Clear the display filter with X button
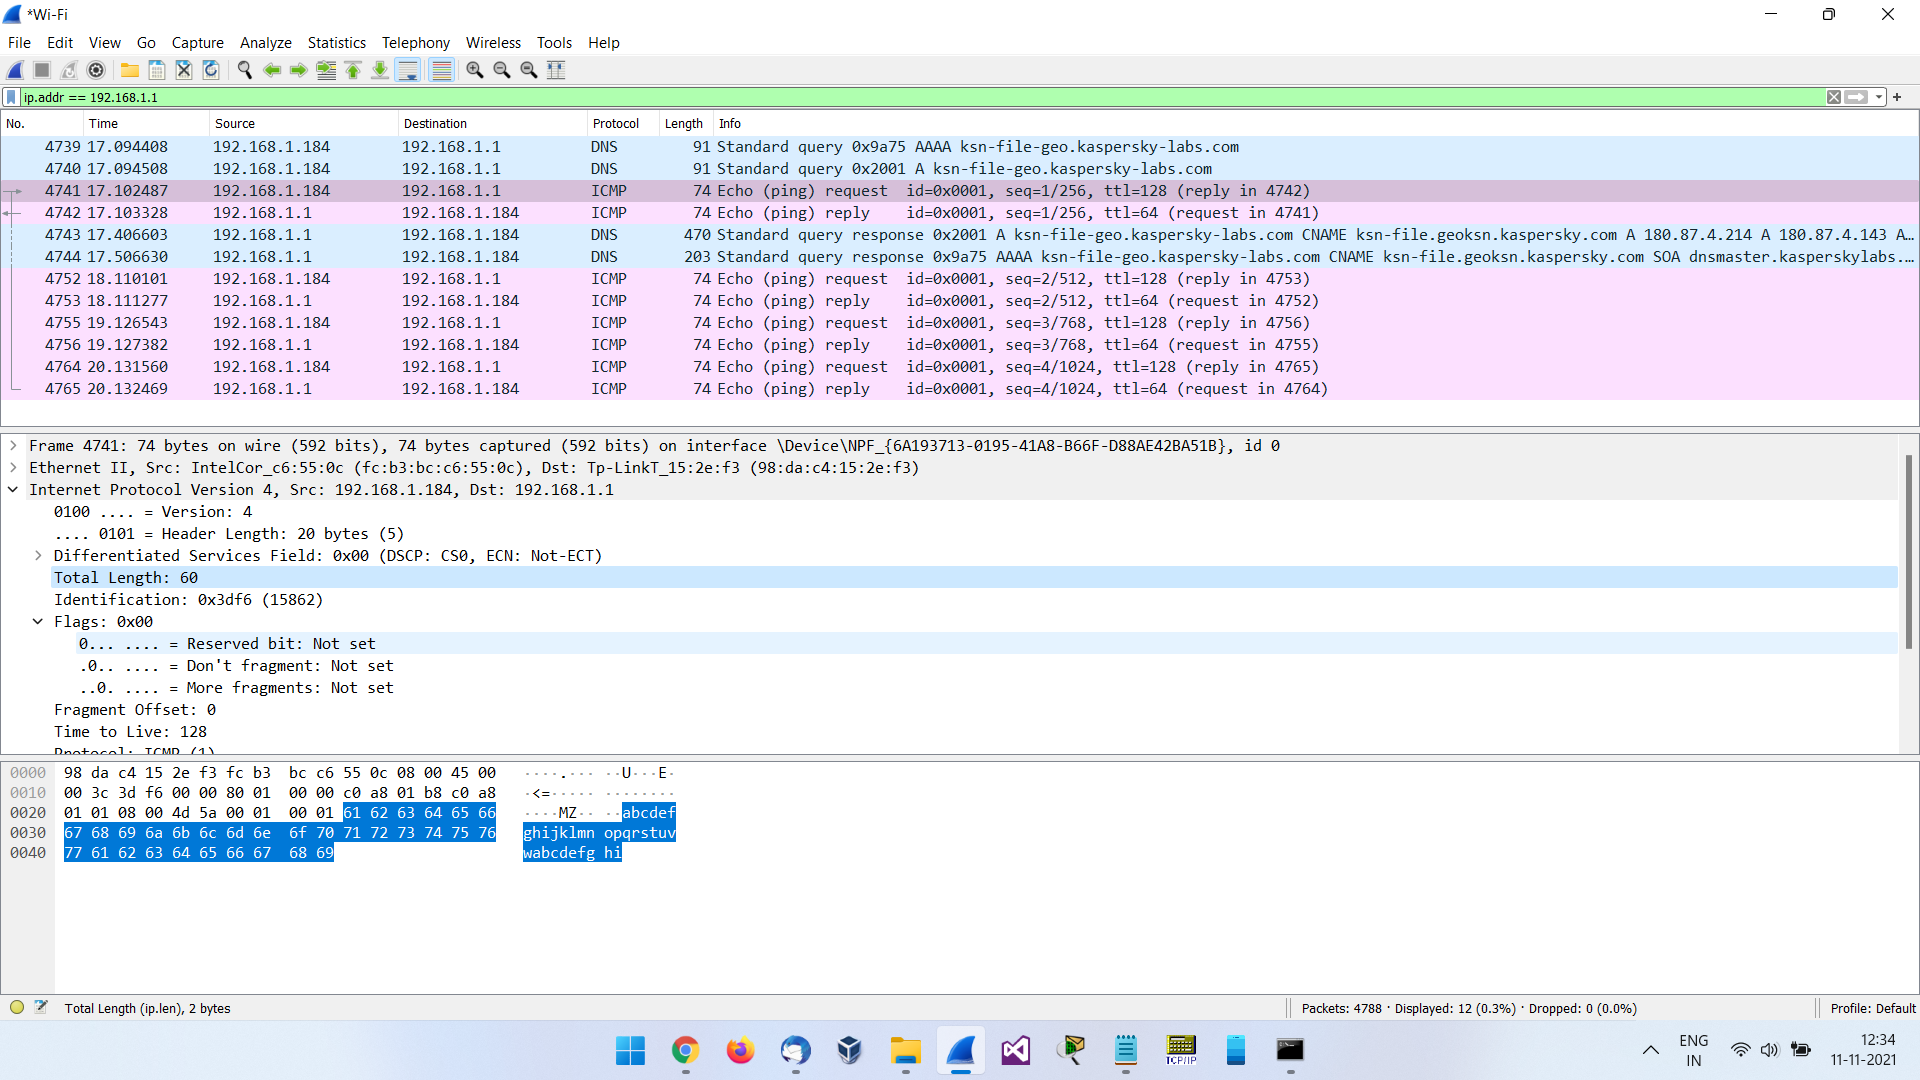Image resolution: width=1920 pixels, height=1080 pixels. tap(1834, 97)
